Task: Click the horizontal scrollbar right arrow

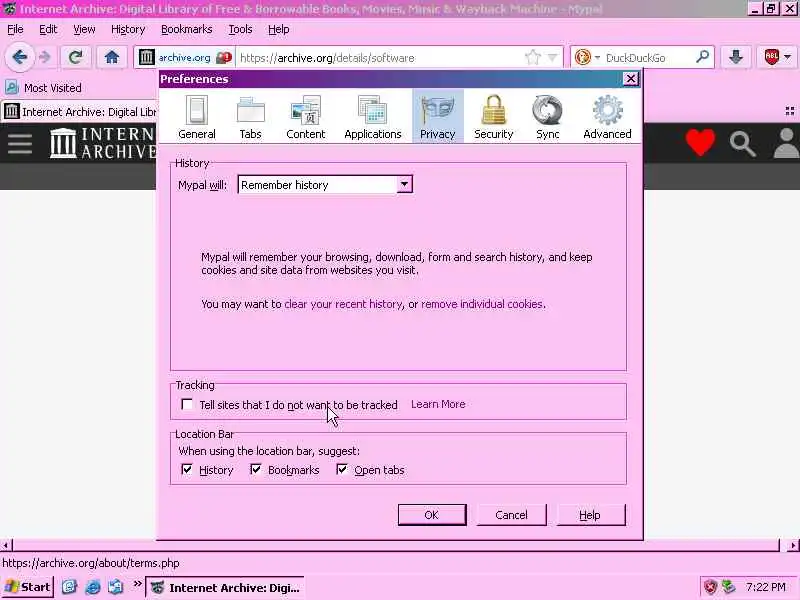Action: click(793, 545)
